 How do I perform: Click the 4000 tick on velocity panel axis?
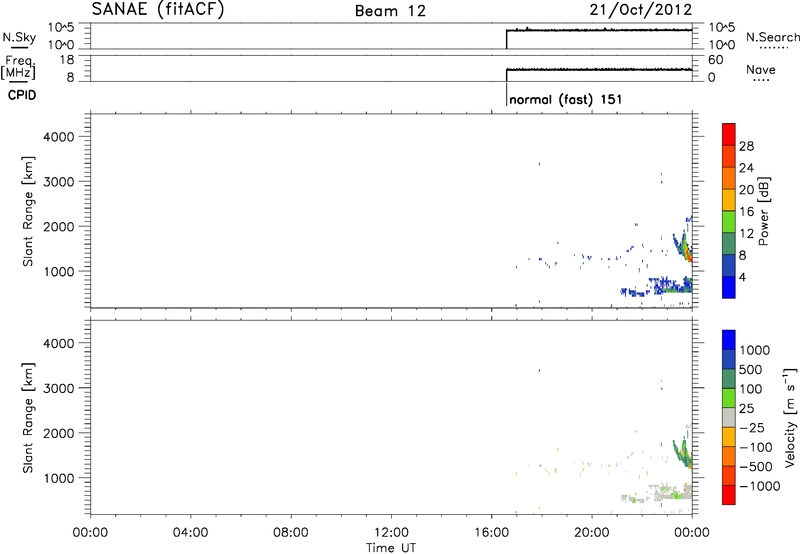tap(58, 343)
